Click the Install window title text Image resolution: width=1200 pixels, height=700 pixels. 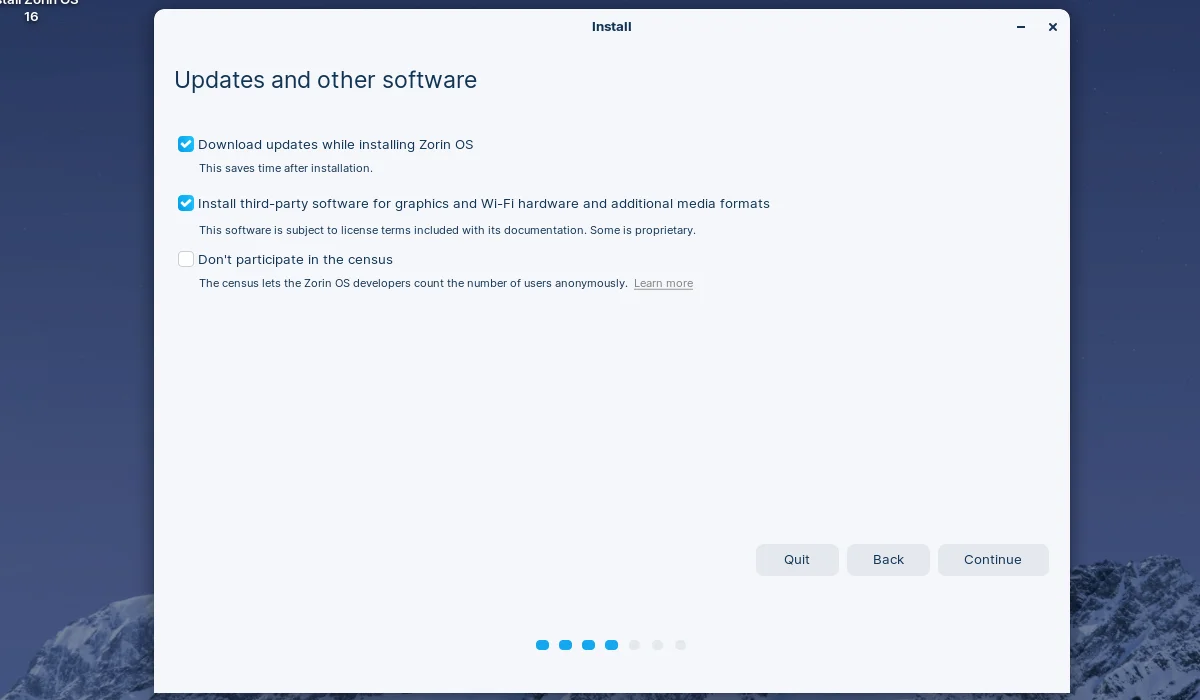(x=612, y=27)
